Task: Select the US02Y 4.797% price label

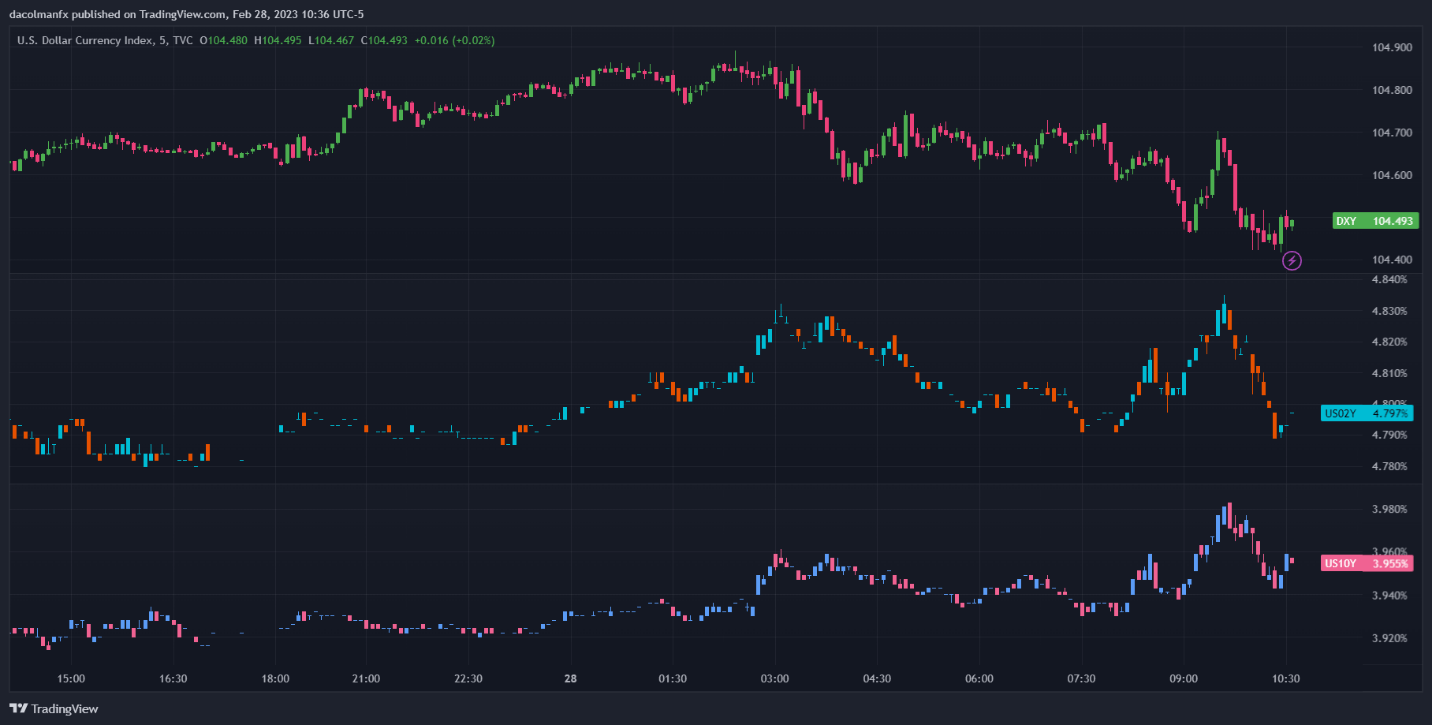Action: (1367, 413)
